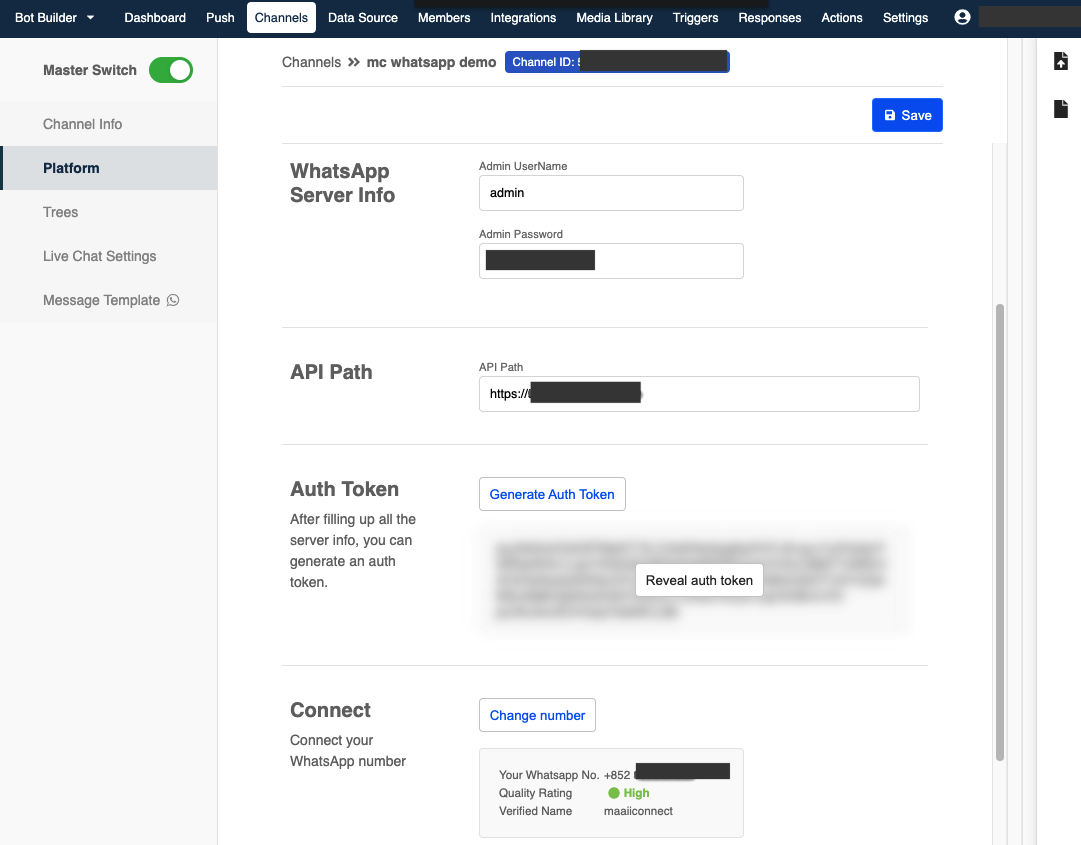Click the user account avatar icon

coord(962,17)
